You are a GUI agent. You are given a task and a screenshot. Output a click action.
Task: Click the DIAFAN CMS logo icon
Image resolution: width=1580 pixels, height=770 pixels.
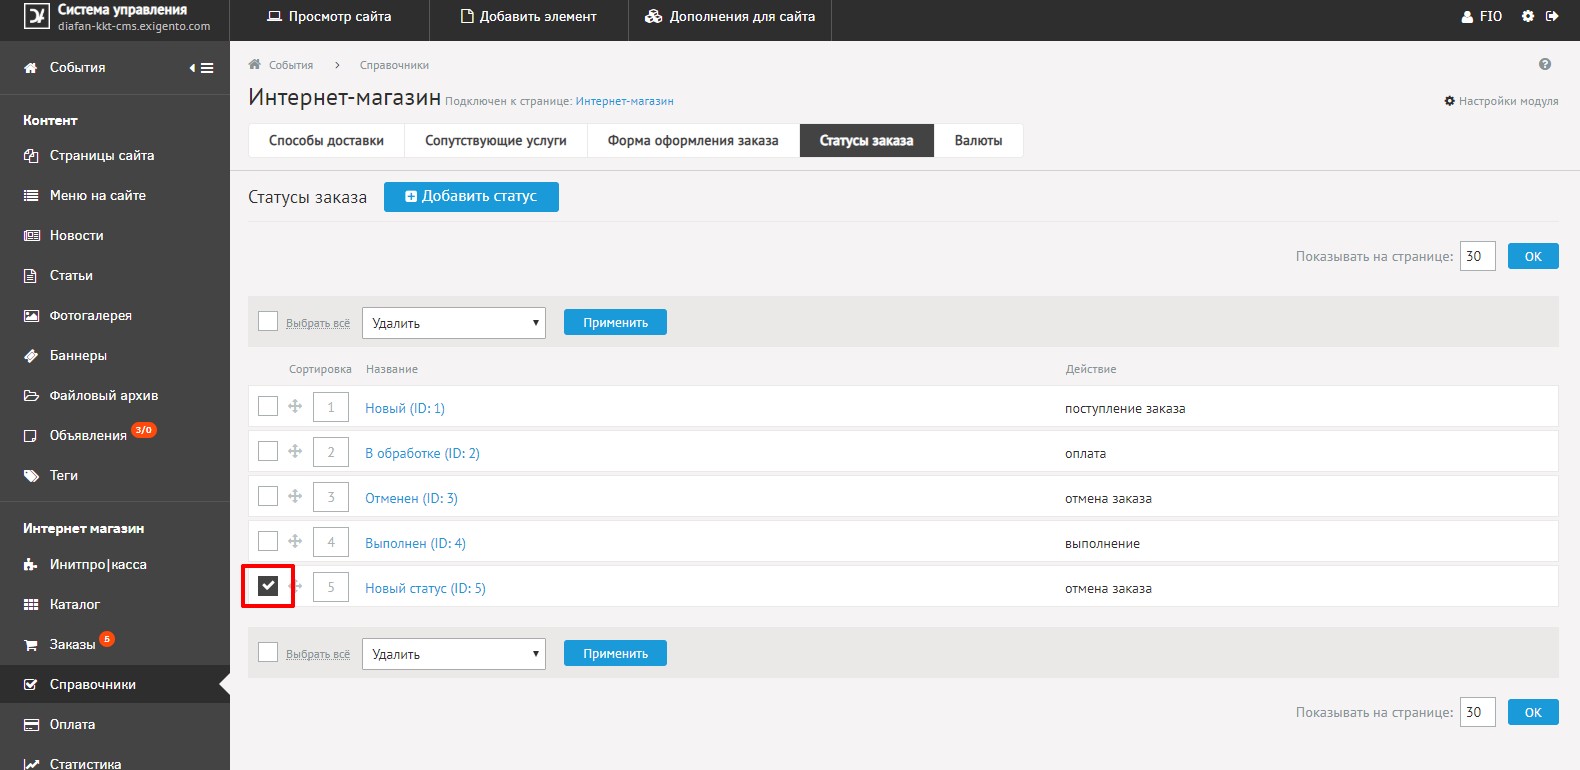tap(37, 17)
